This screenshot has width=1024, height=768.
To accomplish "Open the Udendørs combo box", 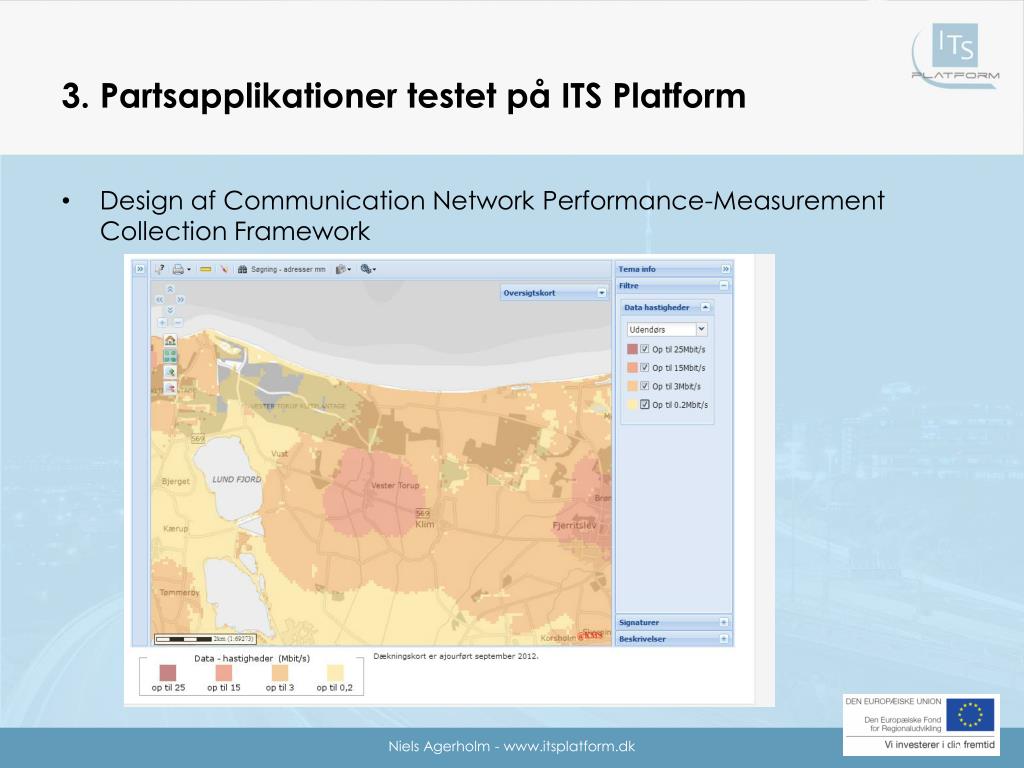I will pos(667,330).
